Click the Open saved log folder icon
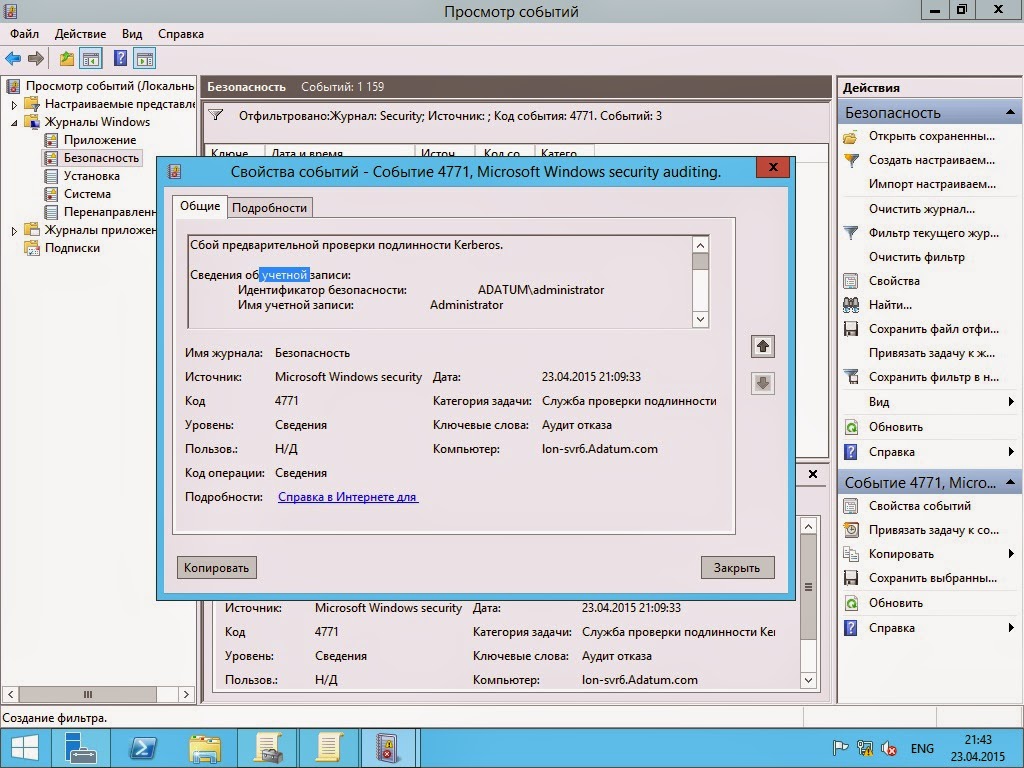Viewport: 1024px width, 768px height. 850,136
